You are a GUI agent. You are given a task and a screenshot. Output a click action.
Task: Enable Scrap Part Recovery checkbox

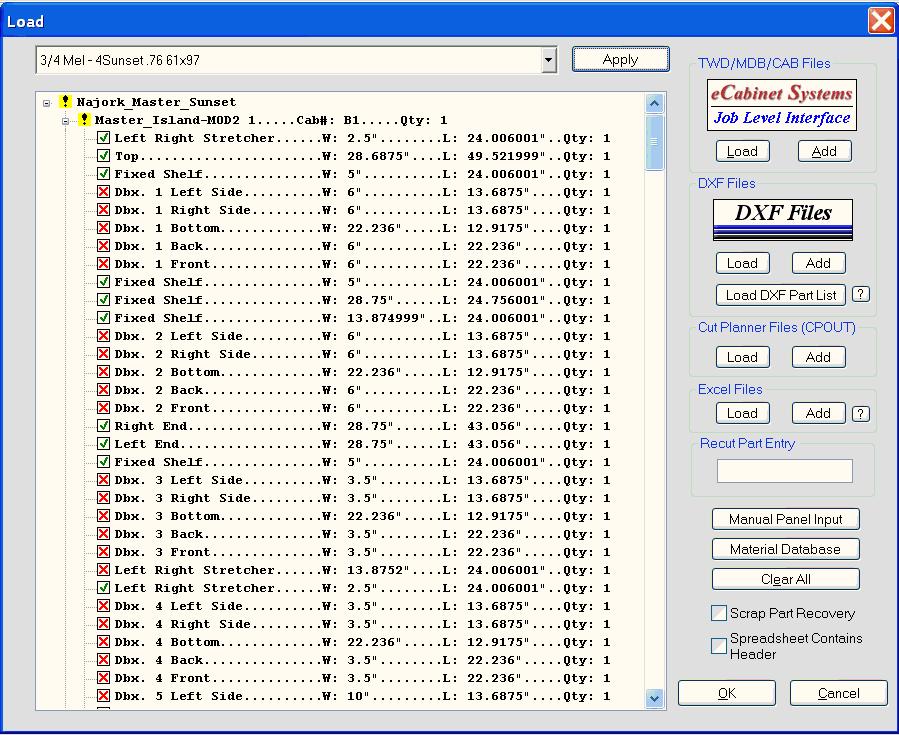tap(718, 613)
